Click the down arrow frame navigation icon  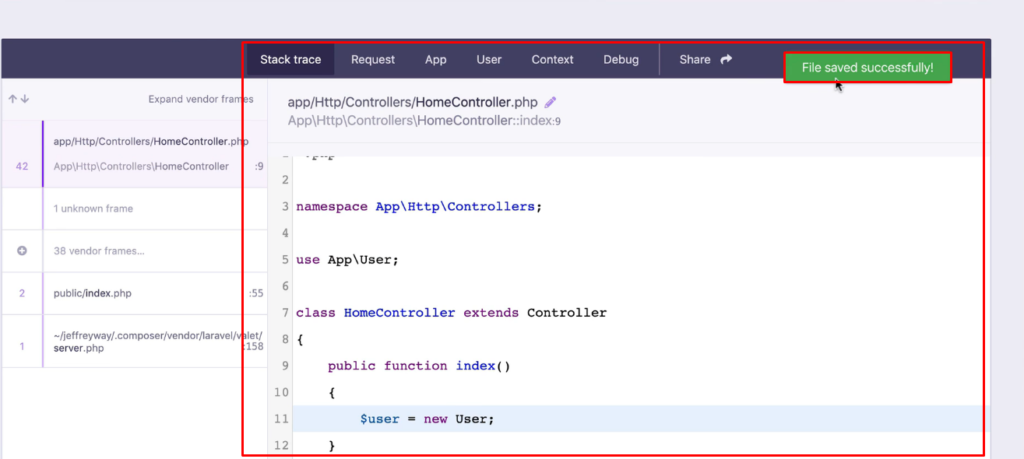point(25,99)
